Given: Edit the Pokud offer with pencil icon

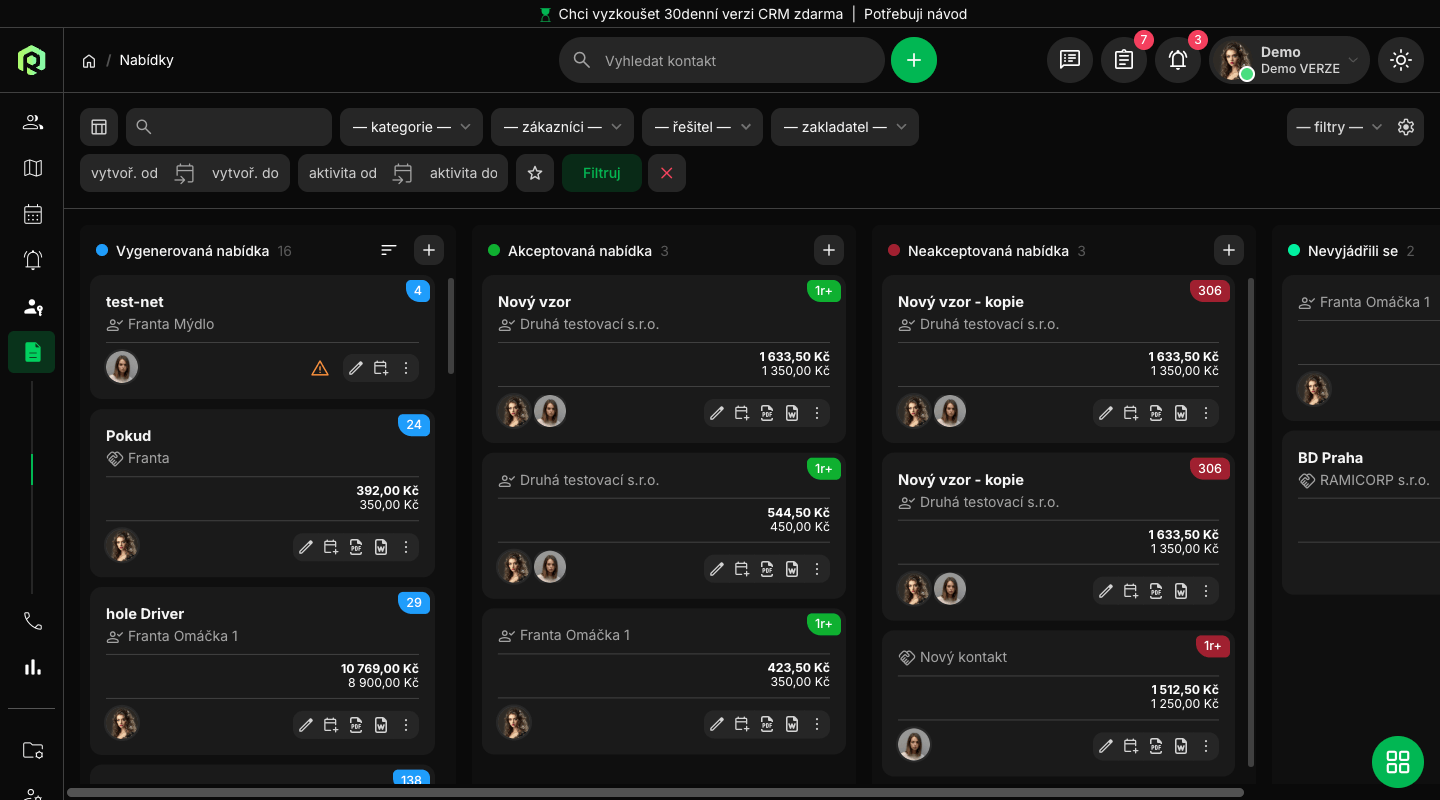Looking at the screenshot, I should [x=306, y=547].
